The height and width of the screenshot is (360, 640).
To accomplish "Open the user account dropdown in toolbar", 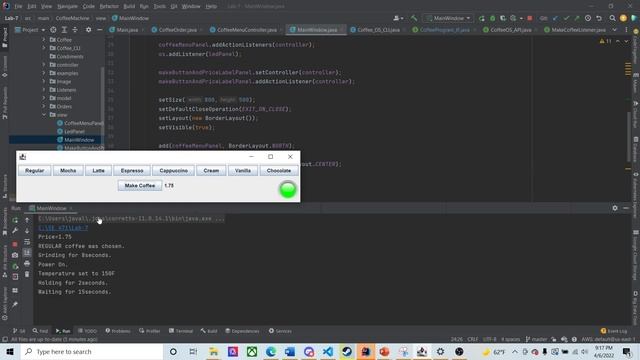I will click(x=398, y=18).
